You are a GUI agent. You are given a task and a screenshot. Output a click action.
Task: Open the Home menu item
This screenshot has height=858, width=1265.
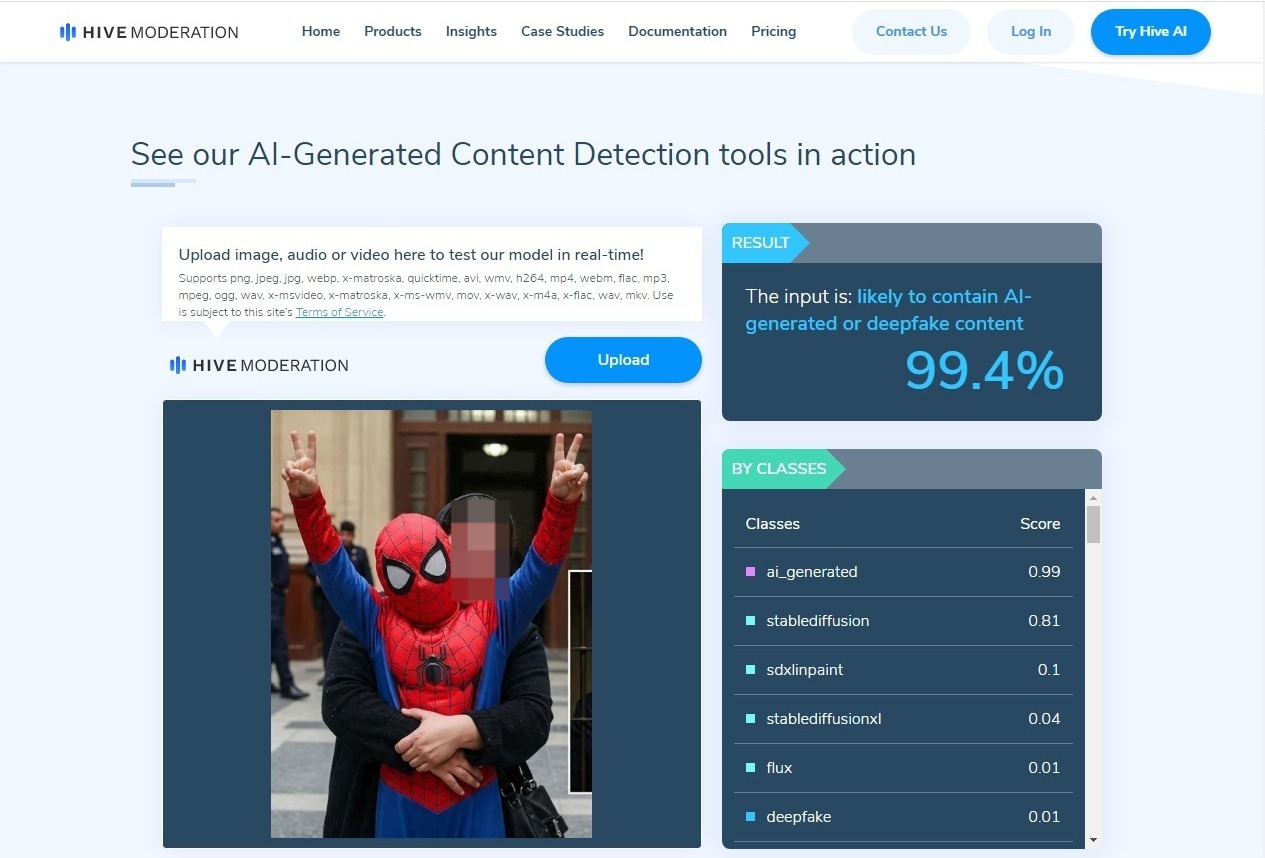(321, 31)
